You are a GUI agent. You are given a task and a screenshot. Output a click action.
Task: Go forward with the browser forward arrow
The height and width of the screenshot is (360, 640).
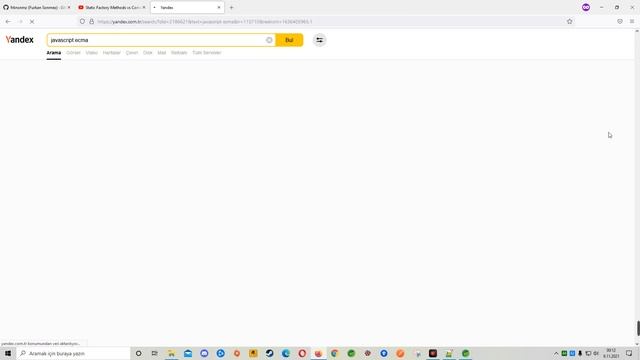(x=20, y=22)
